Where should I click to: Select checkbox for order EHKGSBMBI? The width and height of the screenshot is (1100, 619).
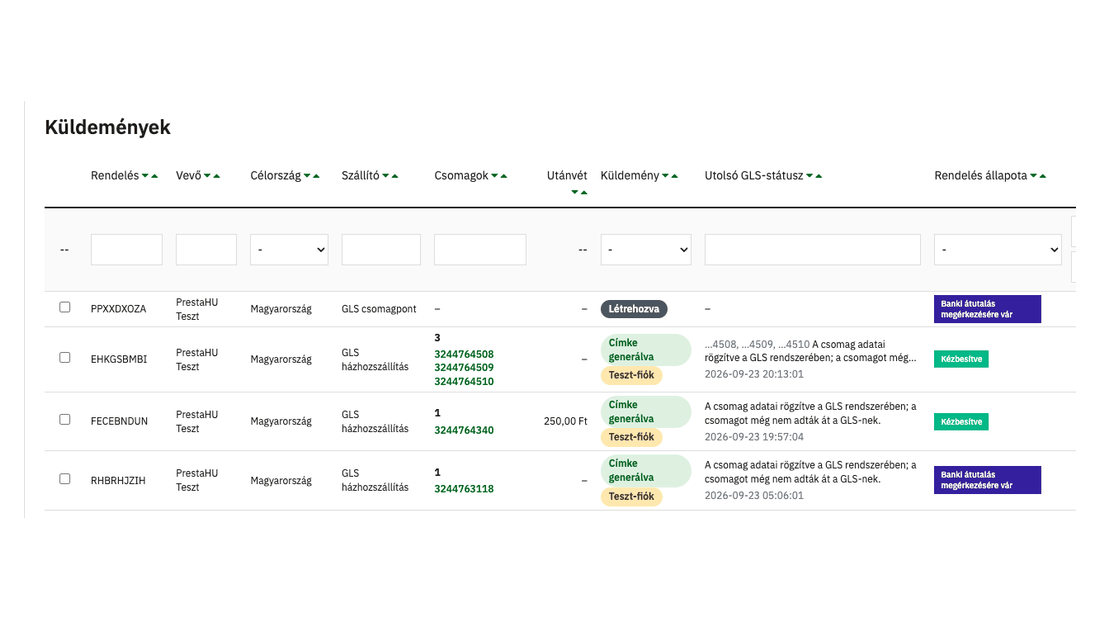tap(65, 358)
